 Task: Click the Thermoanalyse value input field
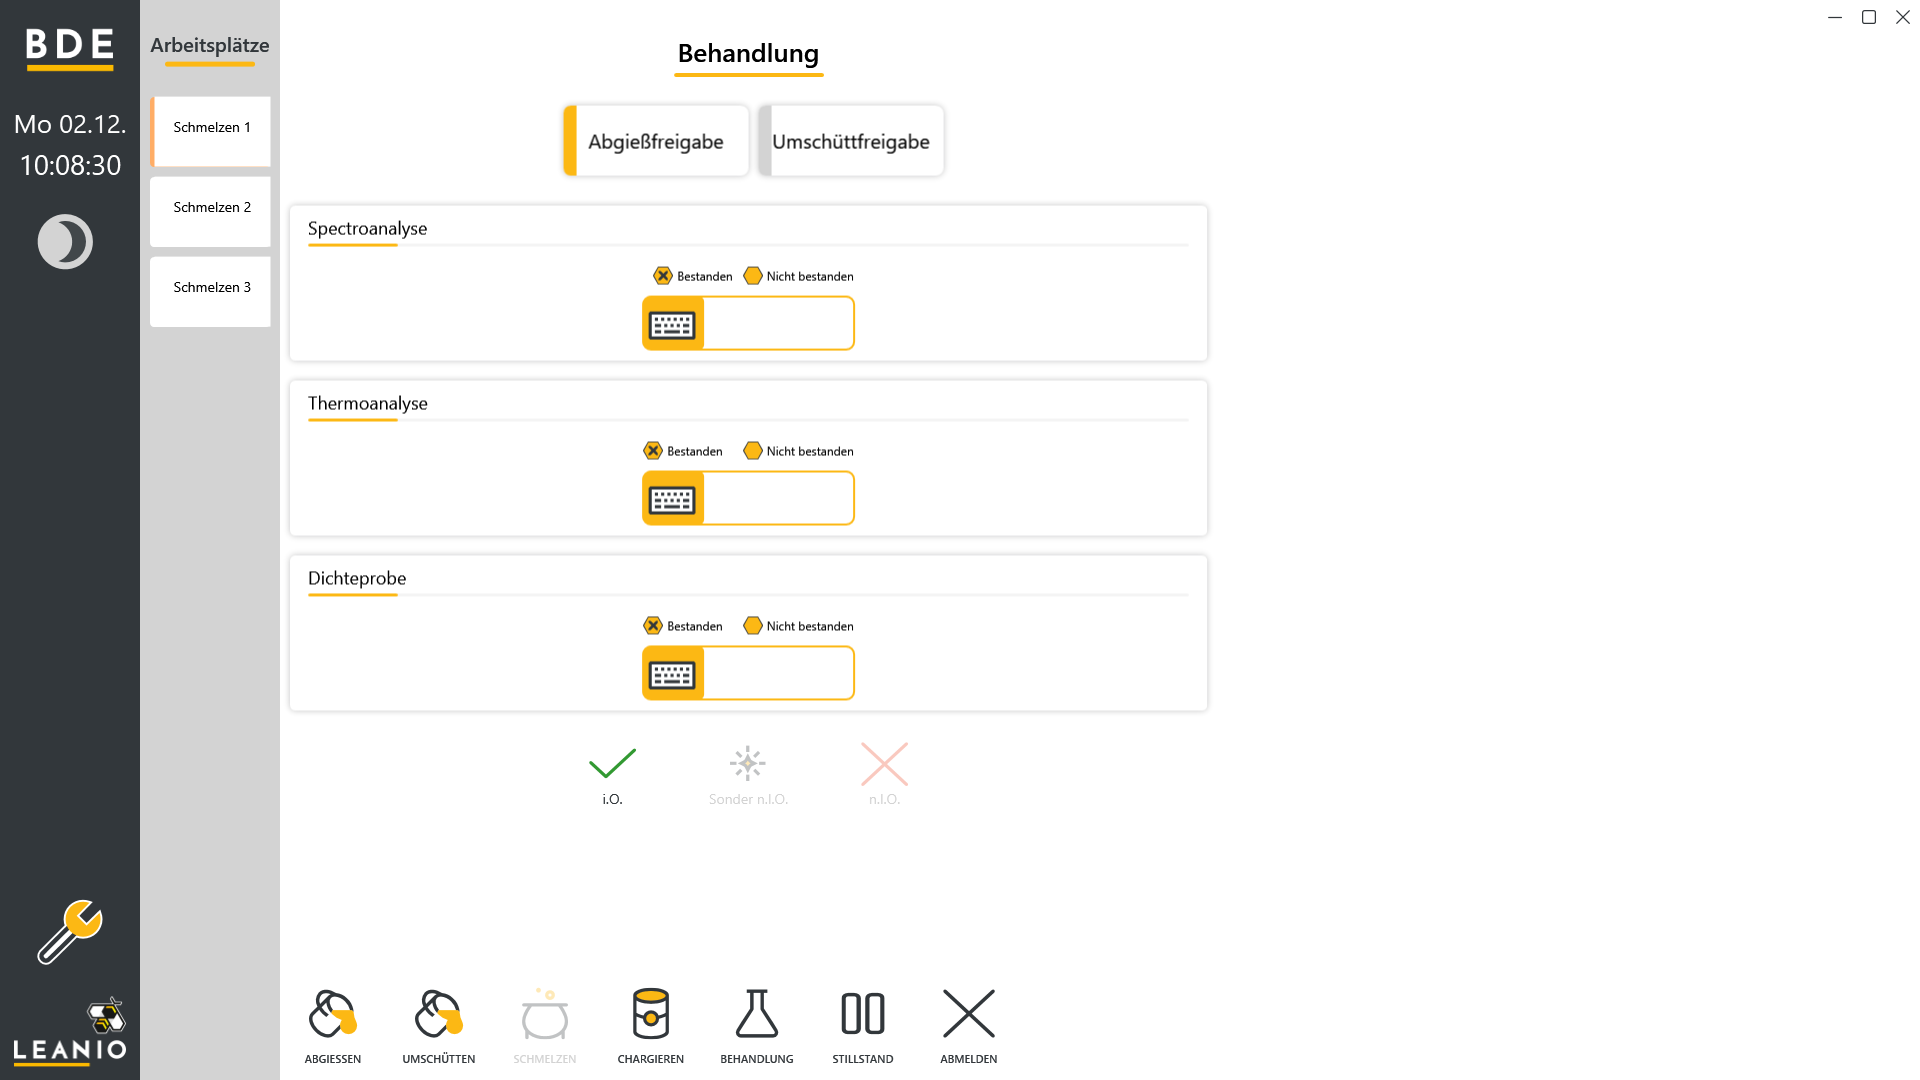pyautogui.click(x=779, y=498)
